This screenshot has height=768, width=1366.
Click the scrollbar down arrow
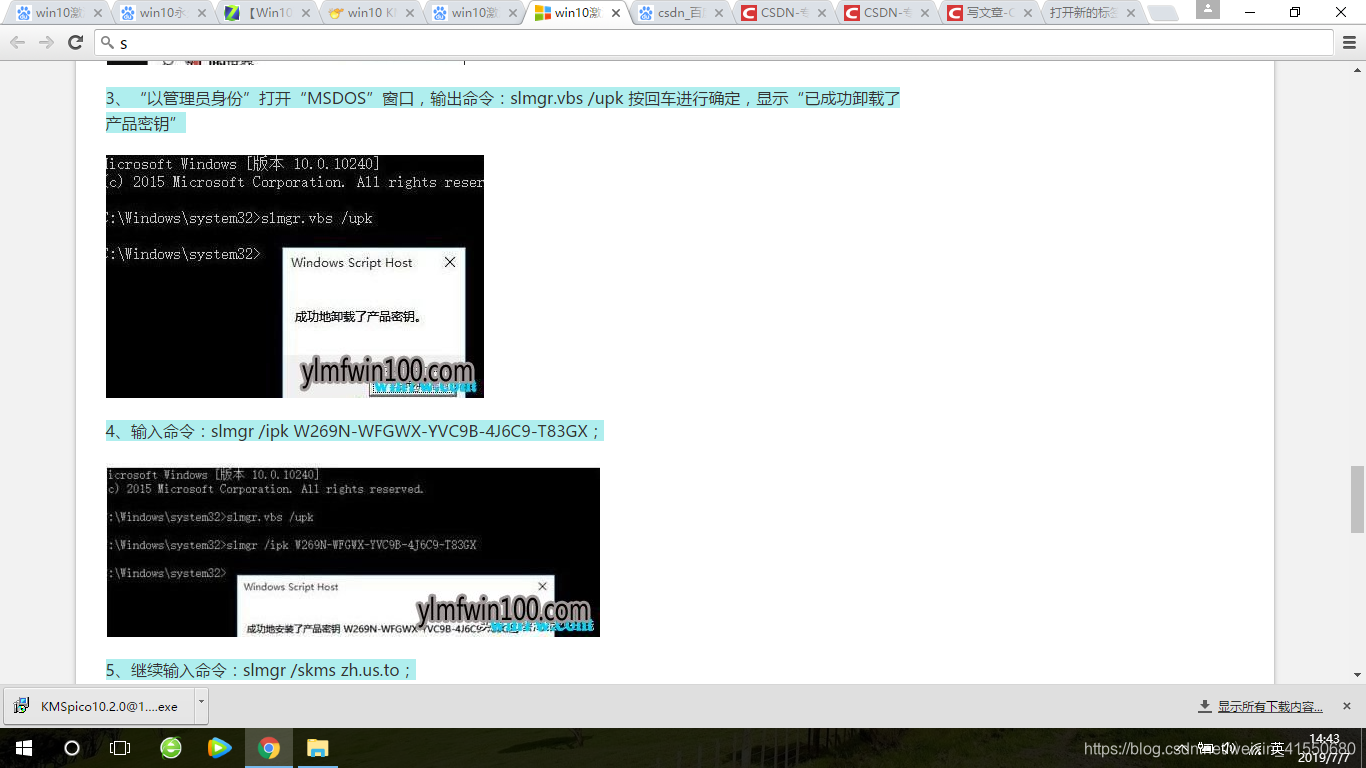click(1357, 677)
